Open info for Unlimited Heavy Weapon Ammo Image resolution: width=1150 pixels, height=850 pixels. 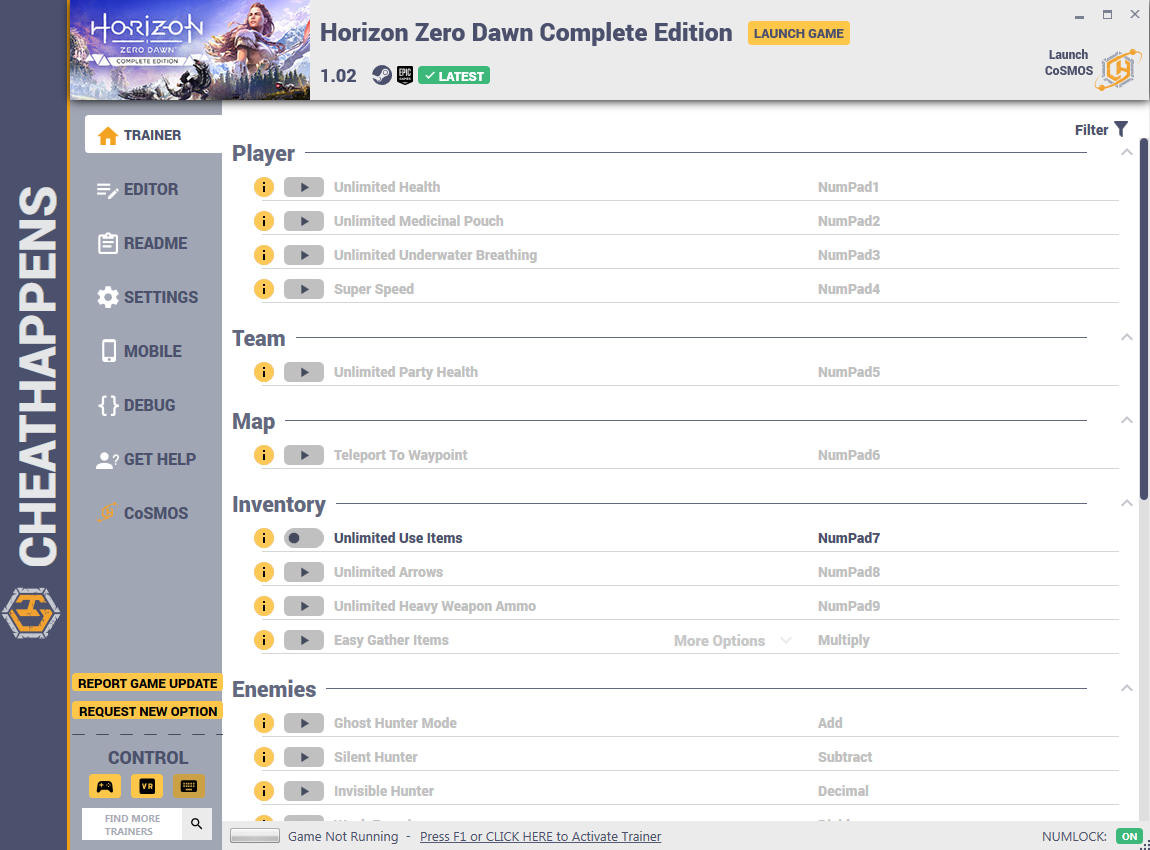pyautogui.click(x=263, y=606)
